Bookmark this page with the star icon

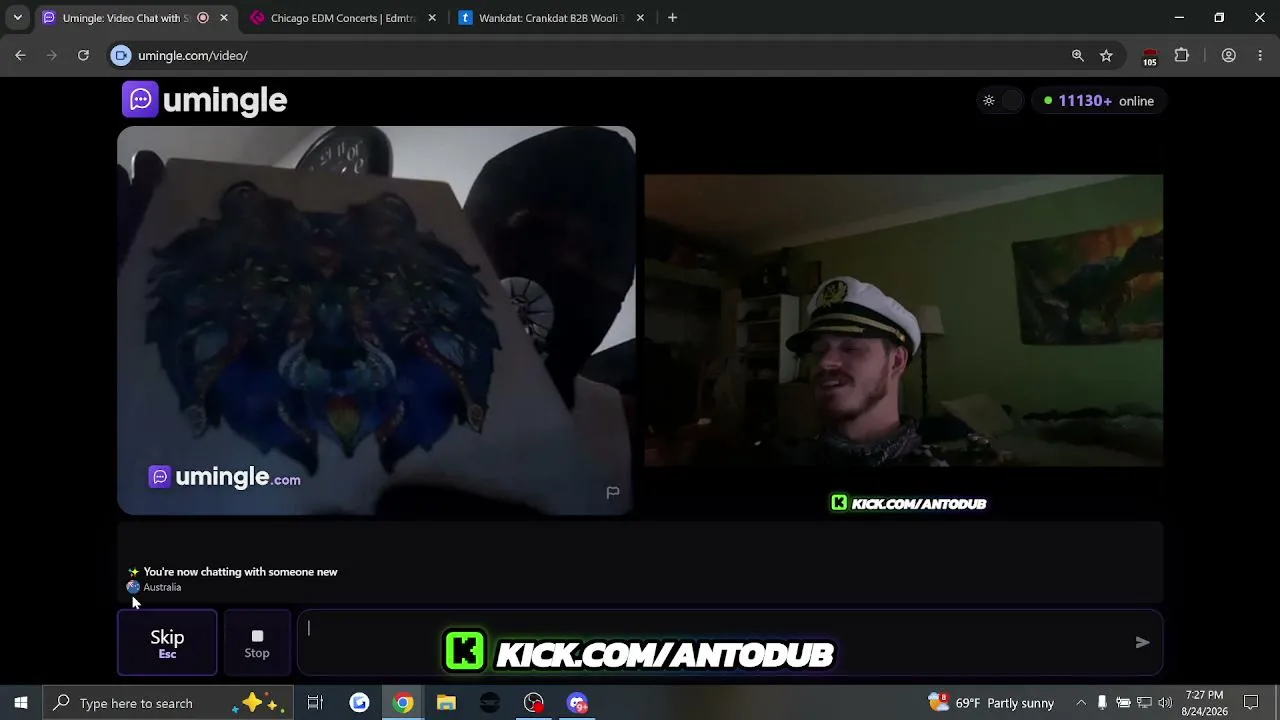1106,56
